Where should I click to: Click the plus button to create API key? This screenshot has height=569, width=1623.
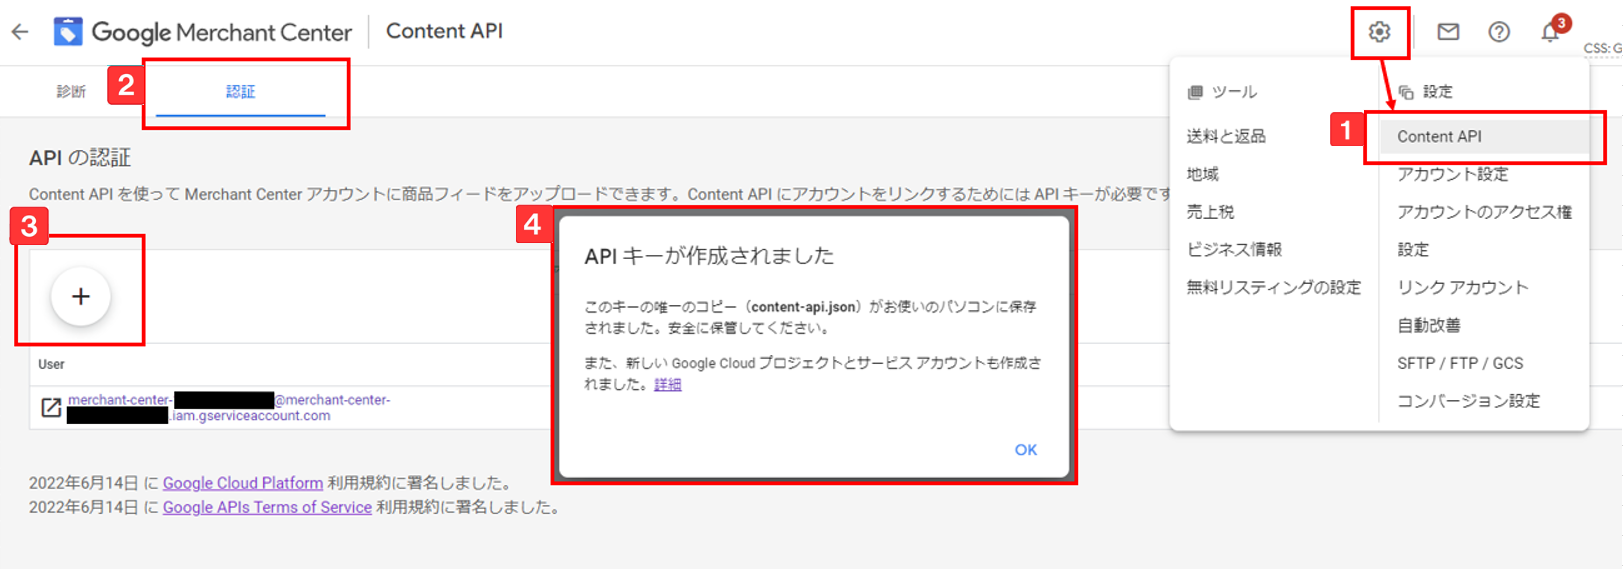(x=81, y=296)
